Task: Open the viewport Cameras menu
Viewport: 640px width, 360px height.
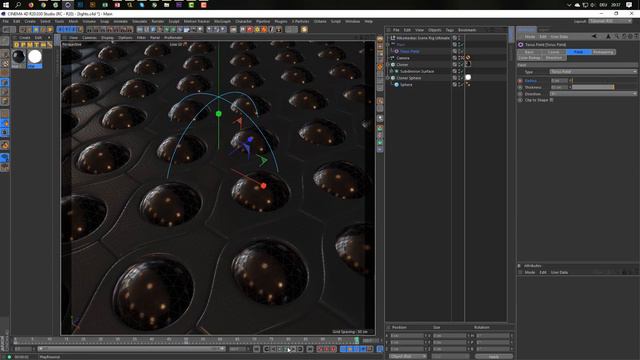Action: (89, 38)
